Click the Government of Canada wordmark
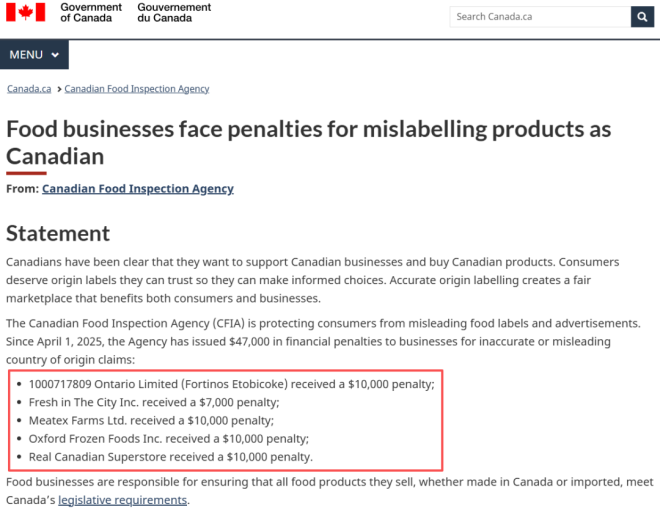The image size is (660, 512). [x=91, y=12]
